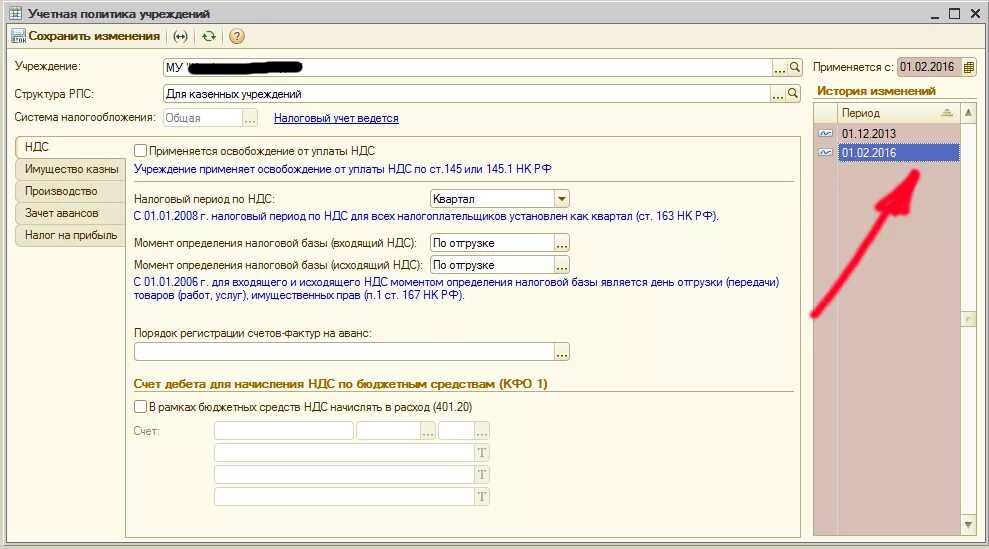Minimize the Учетная политика учреждений window

pyautogui.click(x=935, y=14)
